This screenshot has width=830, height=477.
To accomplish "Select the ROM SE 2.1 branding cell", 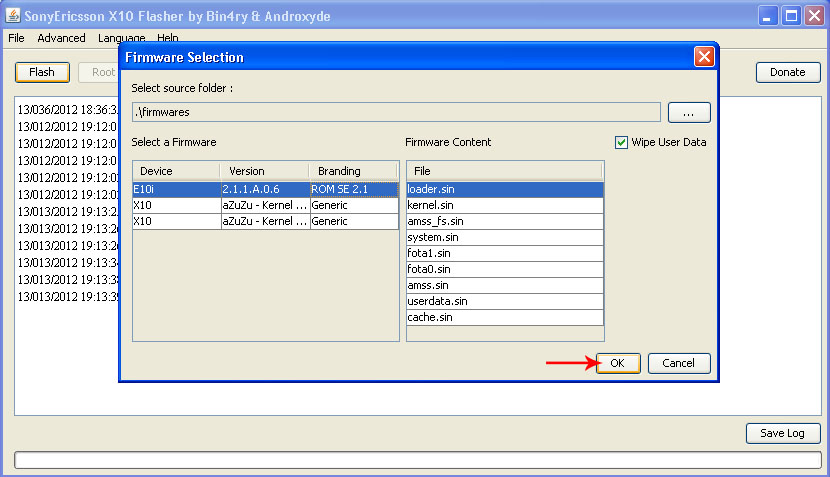I will [x=354, y=189].
